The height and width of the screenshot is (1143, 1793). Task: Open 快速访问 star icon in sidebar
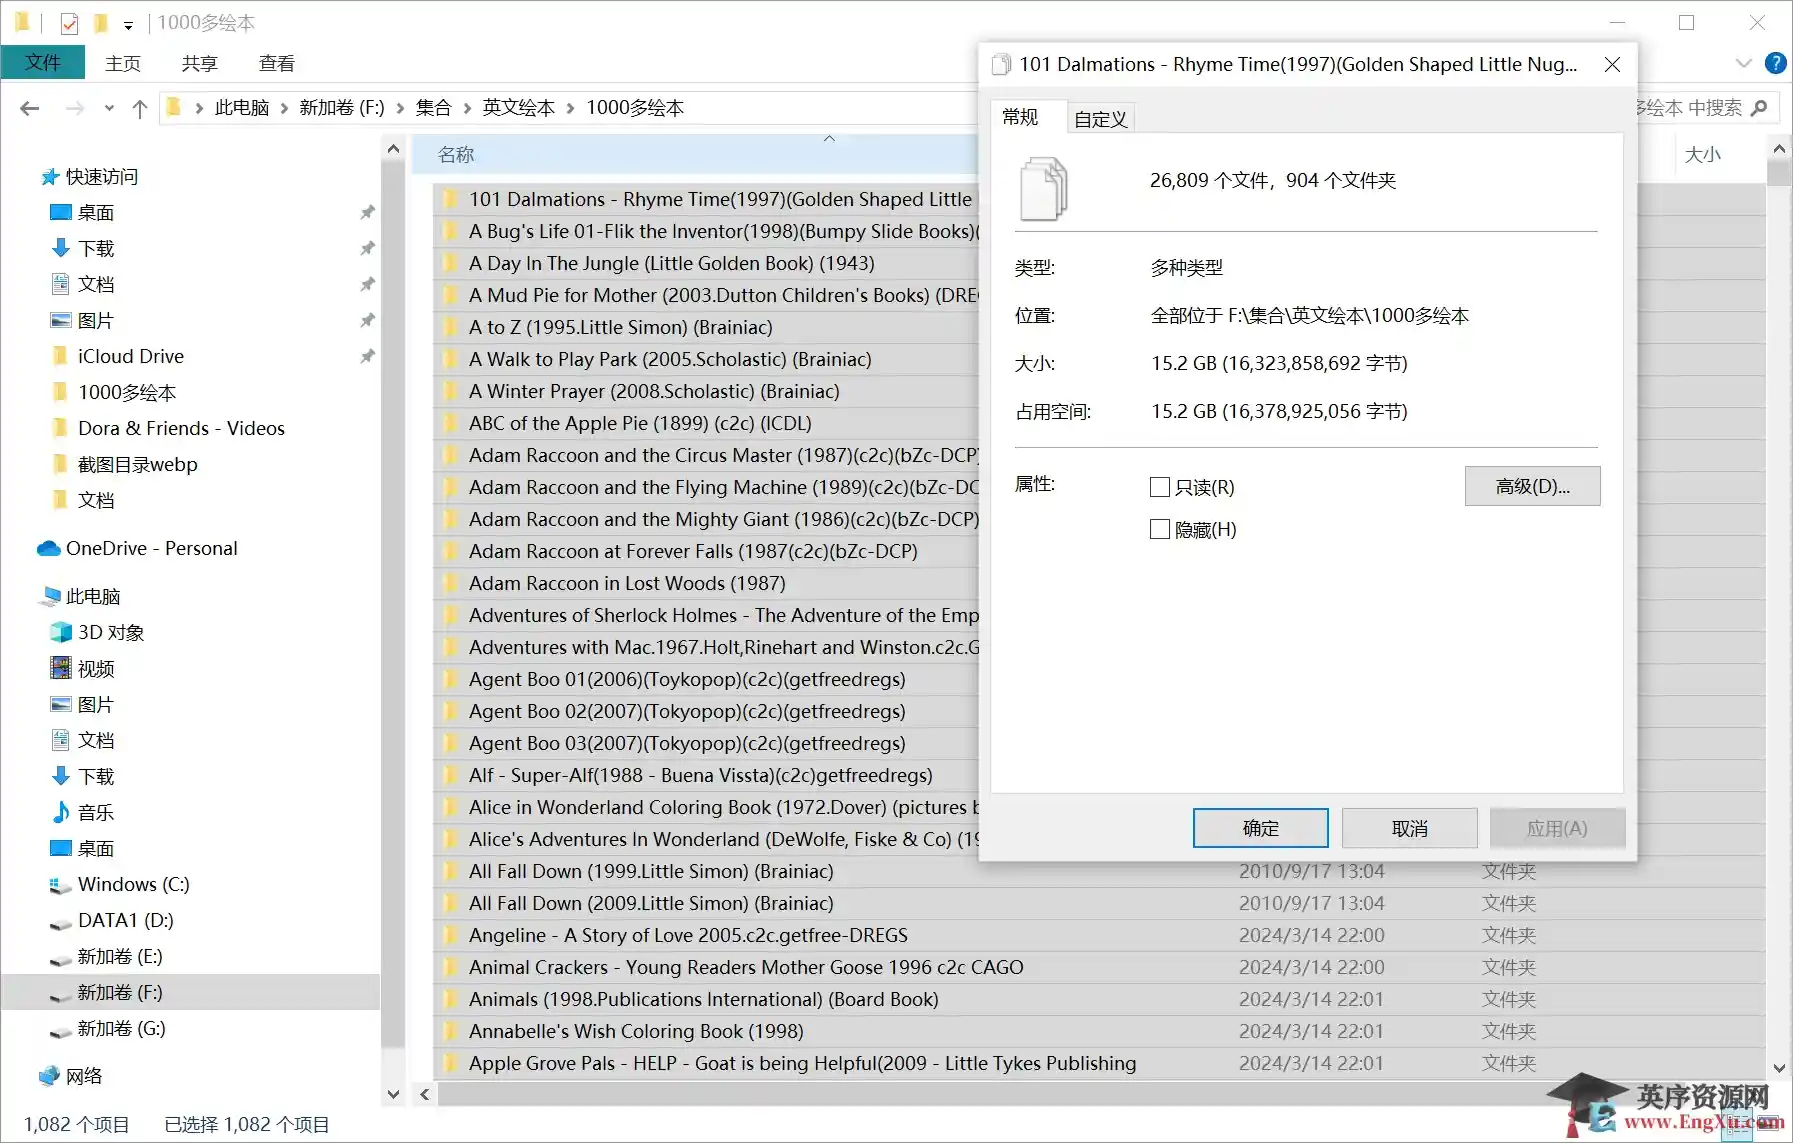coord(50,177)
